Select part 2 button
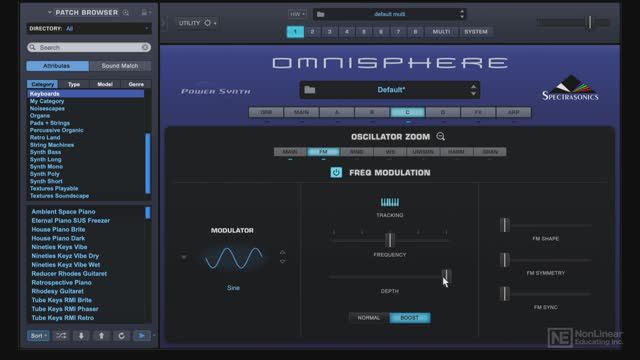The width and height of the screenshot is (640, 360). click(312, 31)
